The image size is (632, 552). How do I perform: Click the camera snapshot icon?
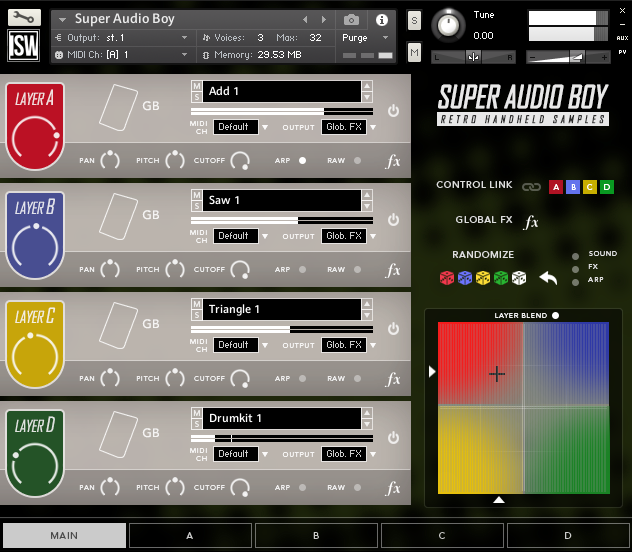(x=351, y=20)
